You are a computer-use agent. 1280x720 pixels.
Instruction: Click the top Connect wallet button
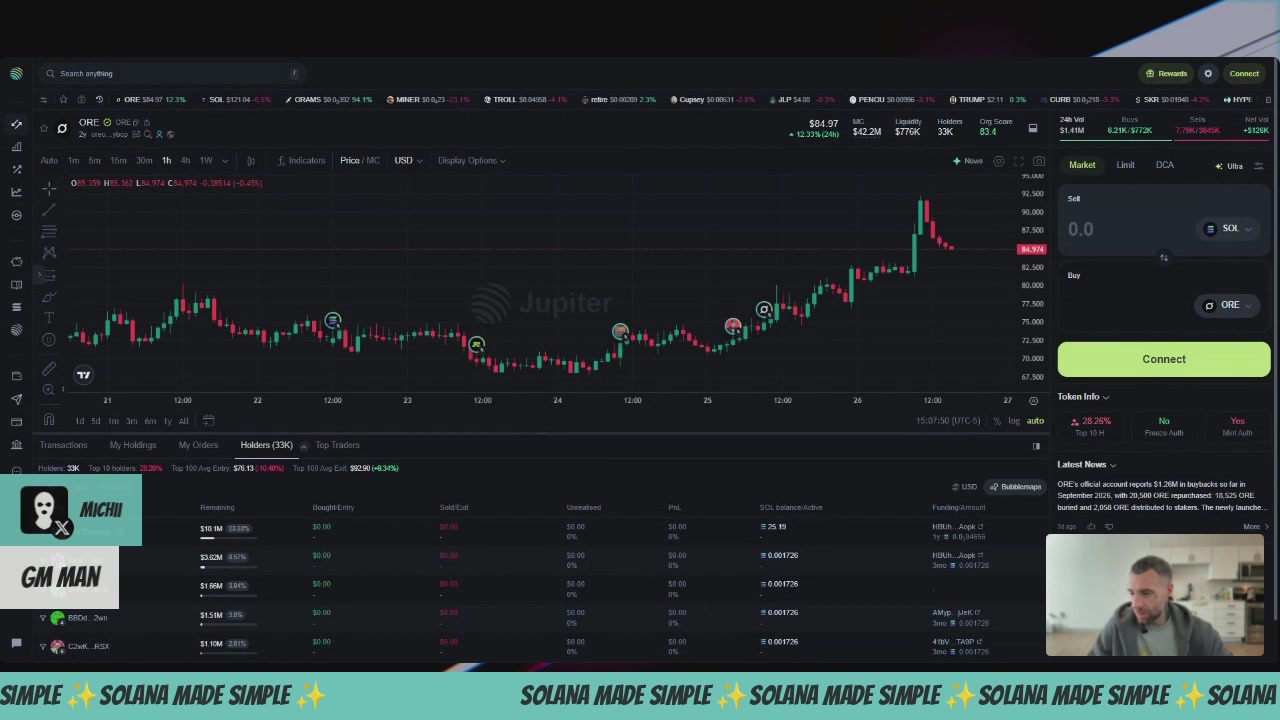tap(1244, 73)
